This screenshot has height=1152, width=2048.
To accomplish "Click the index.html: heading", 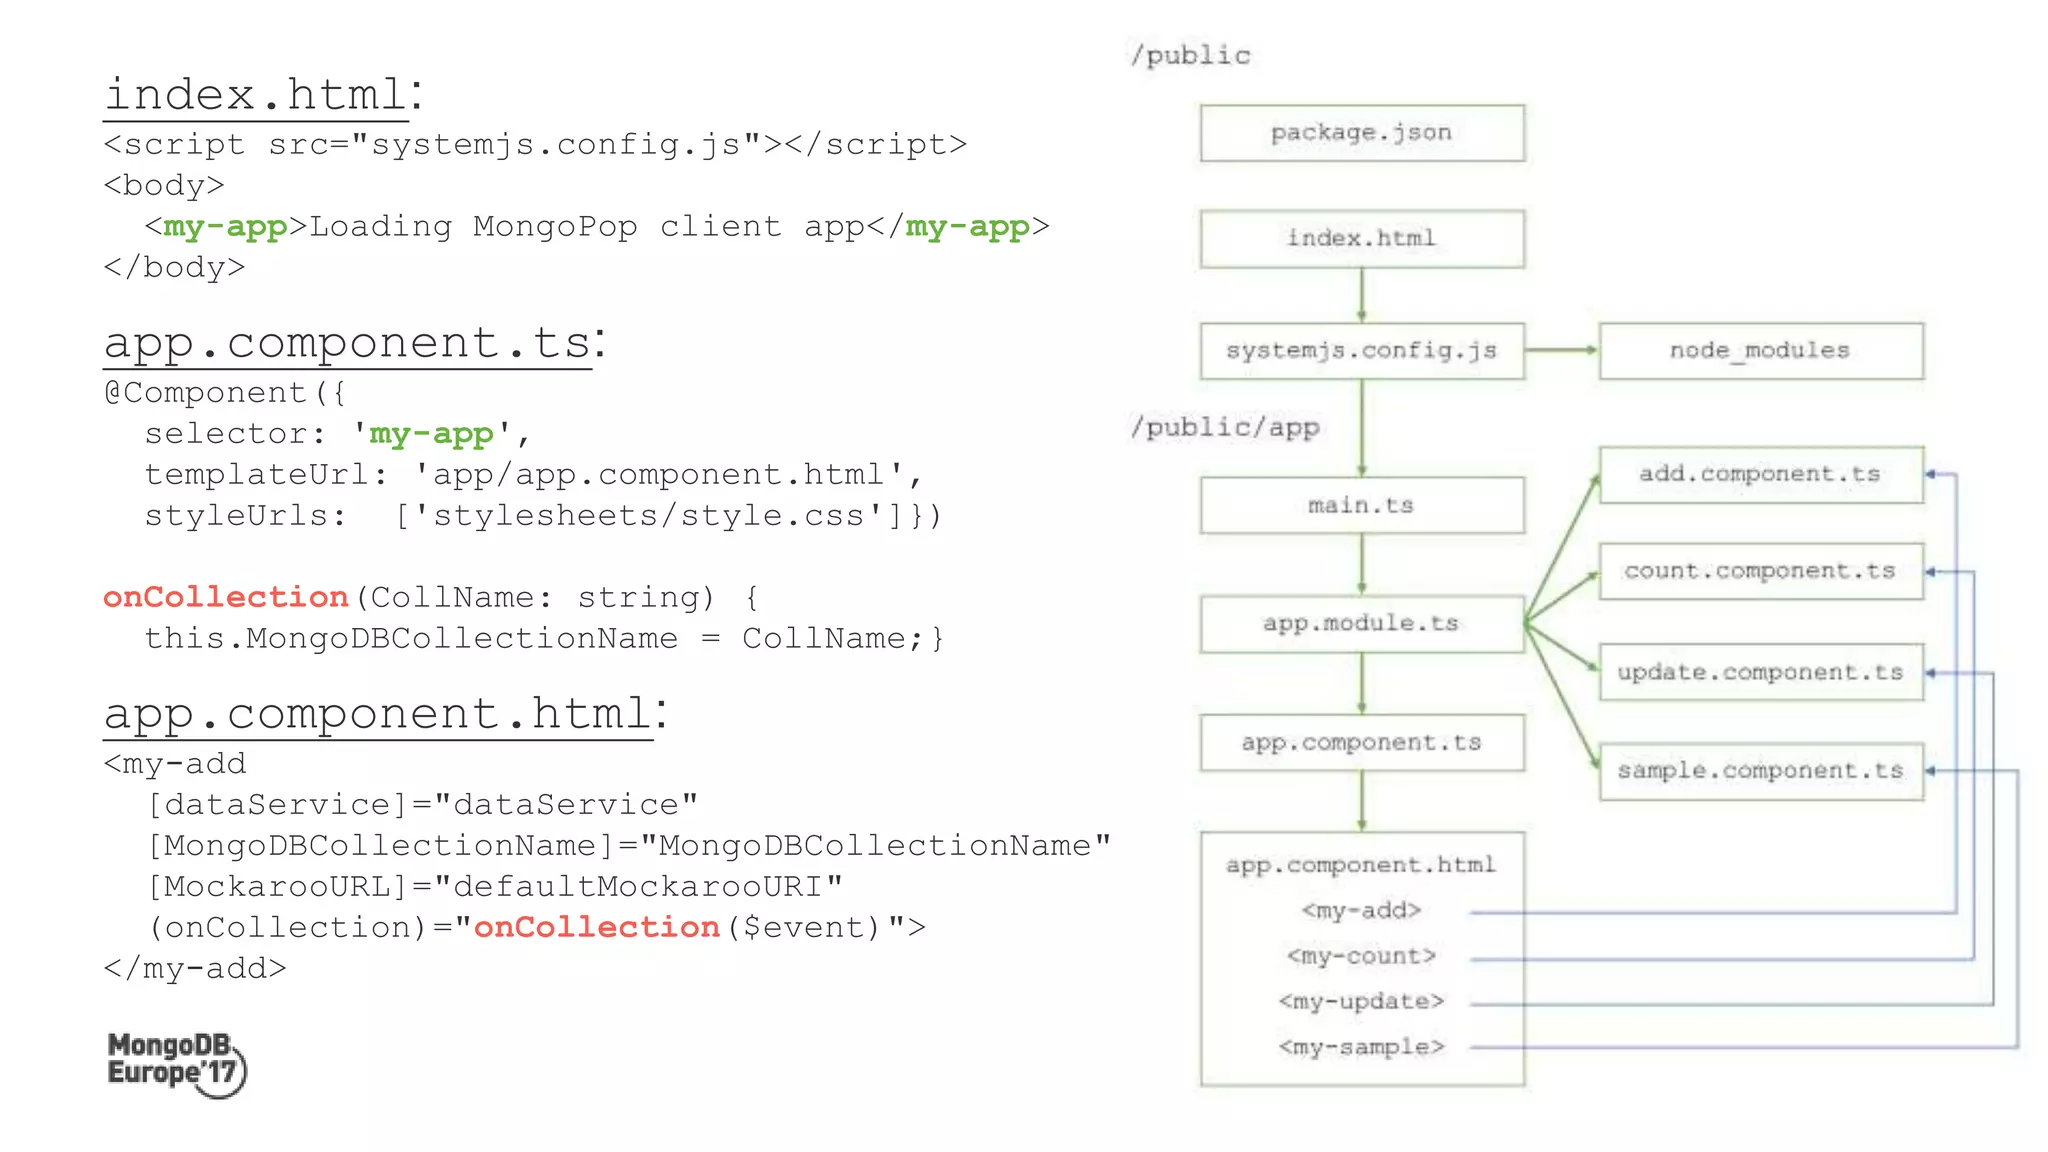I will 264,96.
